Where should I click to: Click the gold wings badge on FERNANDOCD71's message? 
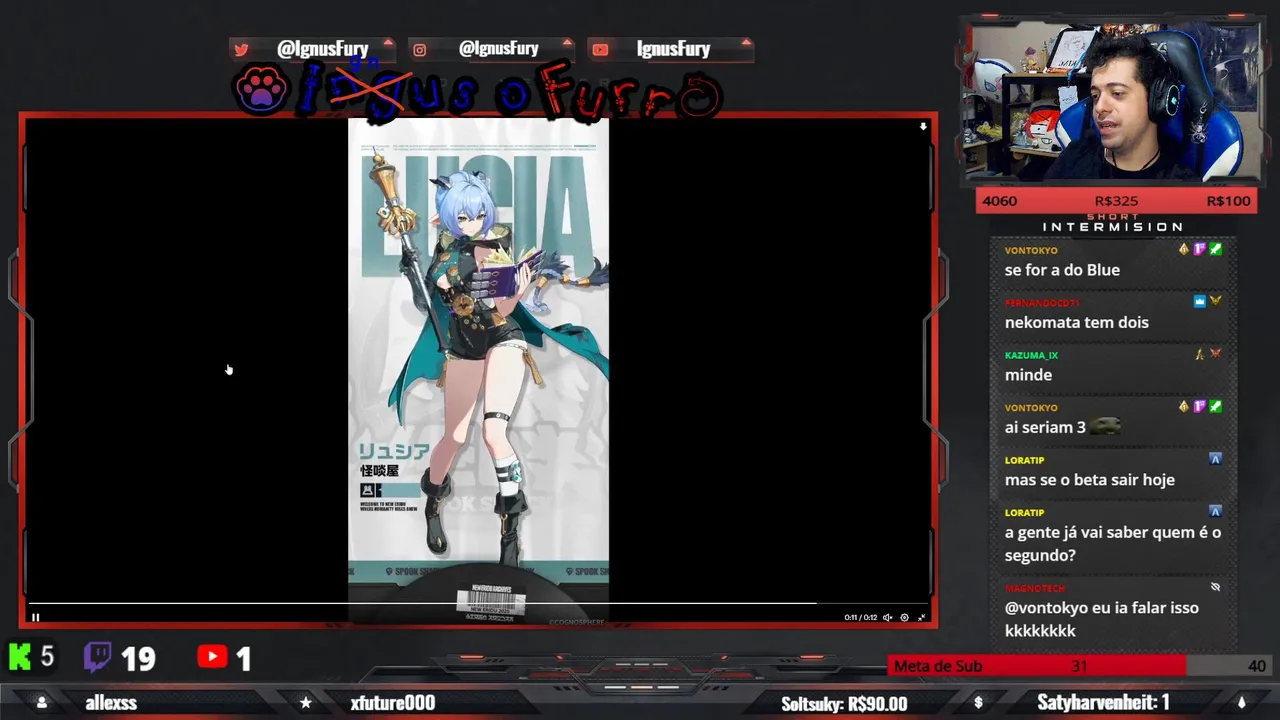(x=1215, y=301)
